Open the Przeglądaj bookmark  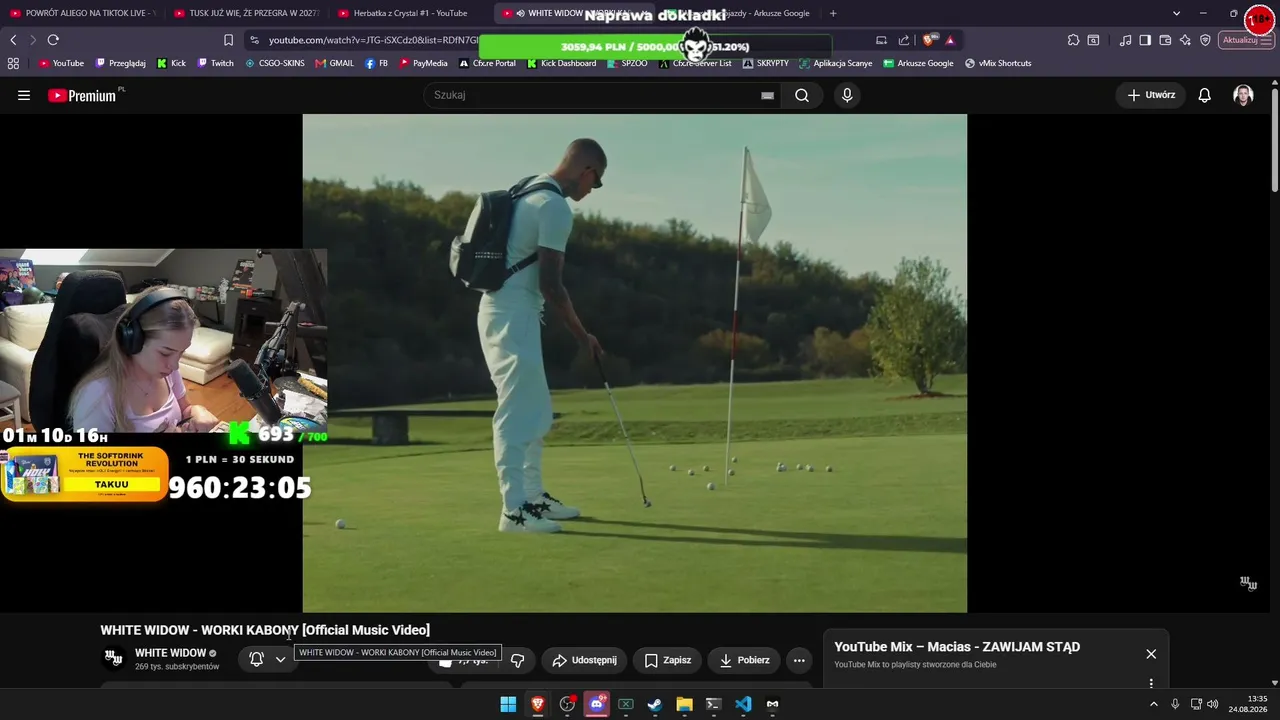[120, 63]
